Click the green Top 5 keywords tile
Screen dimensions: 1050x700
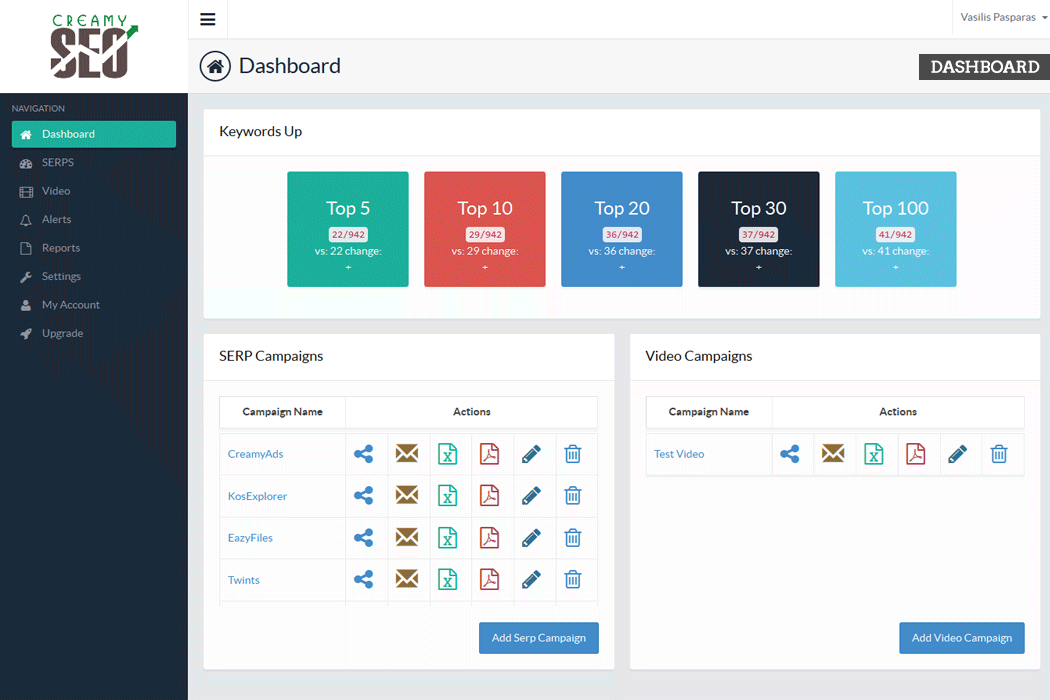coord(348,229)
